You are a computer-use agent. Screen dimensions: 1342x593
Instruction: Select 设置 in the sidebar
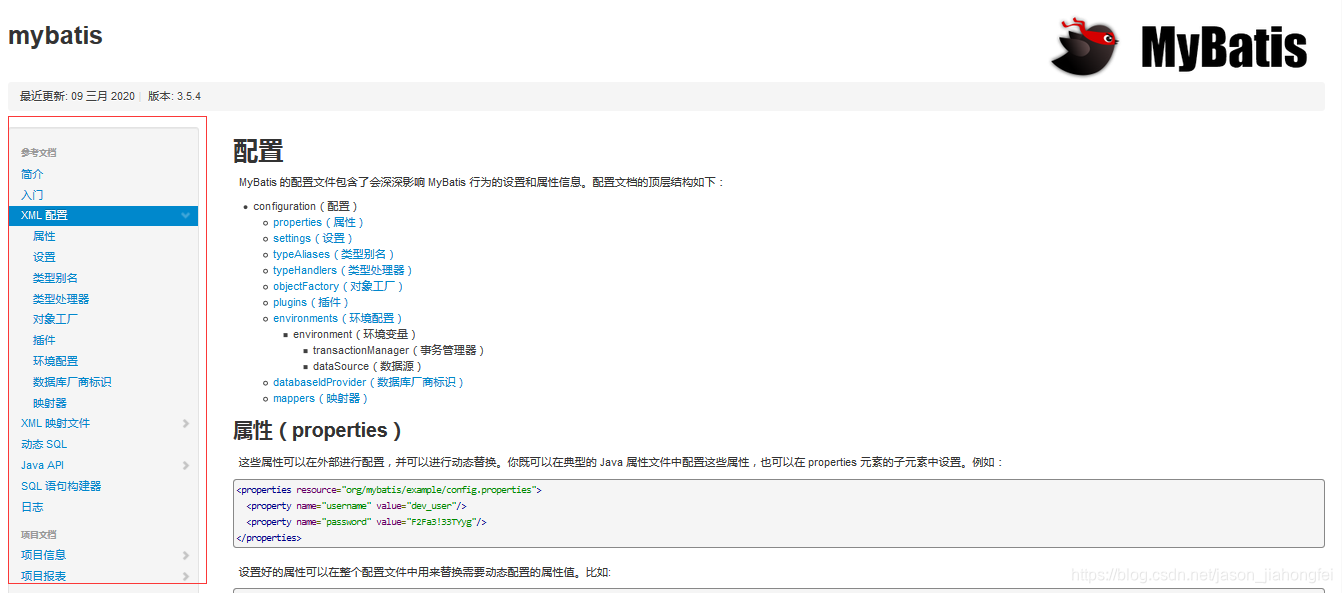click(x=44, y=256)
